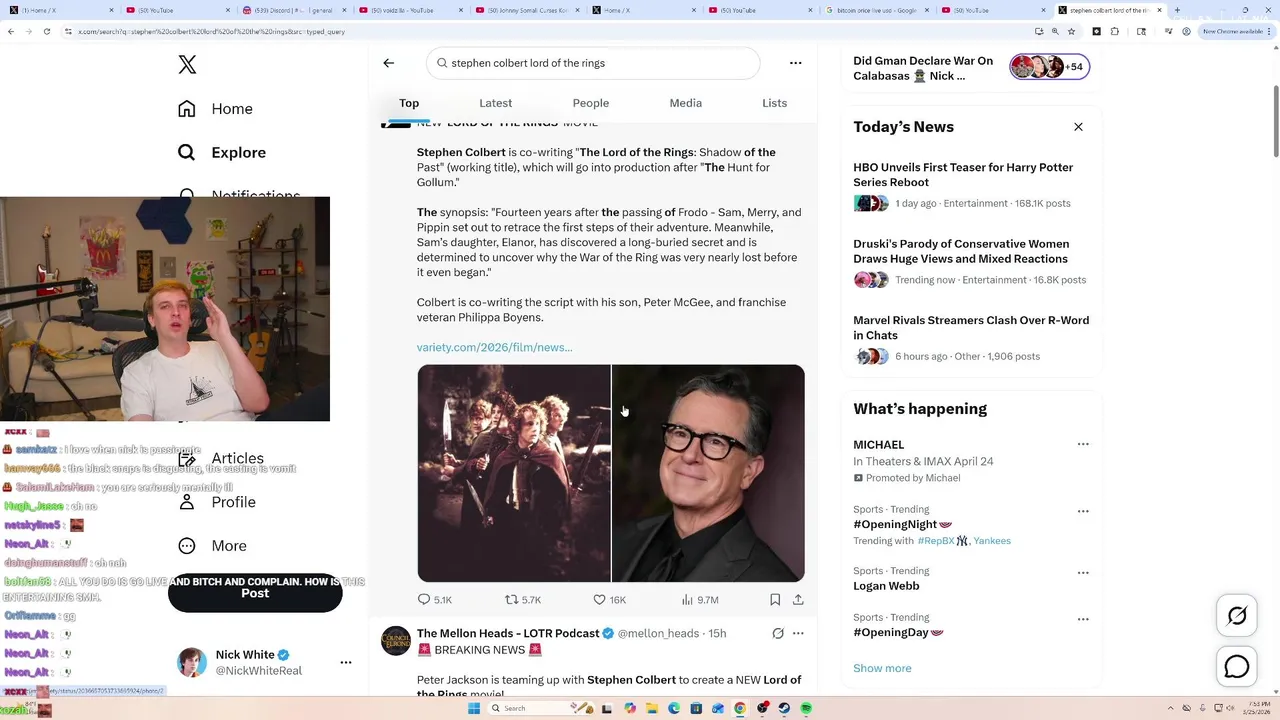
Task: Open Windows Start menu
Action: coord(474,708)
